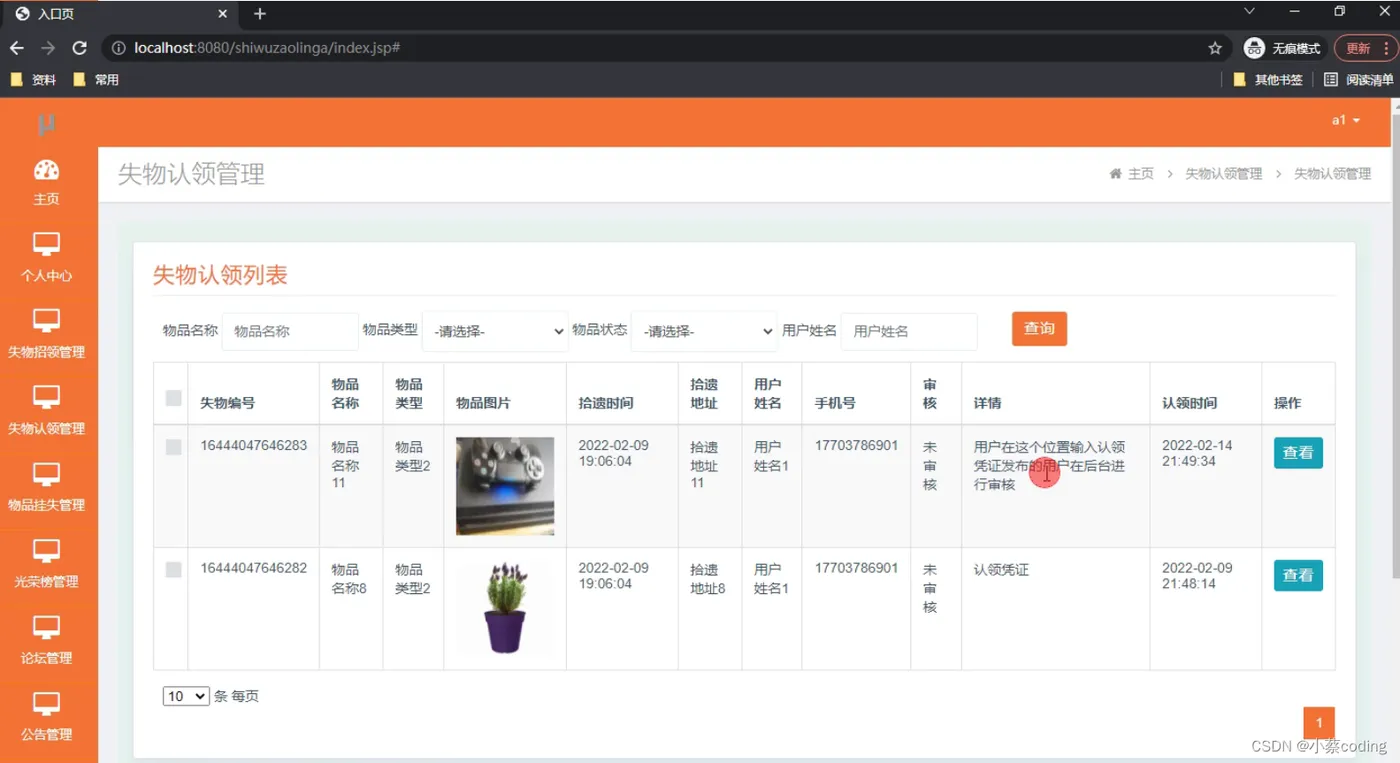Image resolution: width=1400 pixels, height=763 pixels.
Task: Click 查看 for item 16444047646283
Action: tap(1298, 453)
